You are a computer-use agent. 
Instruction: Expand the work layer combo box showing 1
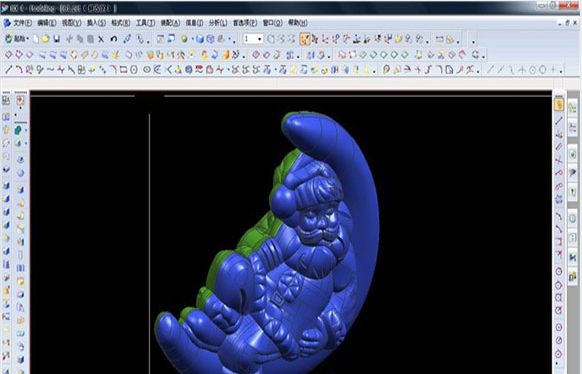tap(253, 39)
